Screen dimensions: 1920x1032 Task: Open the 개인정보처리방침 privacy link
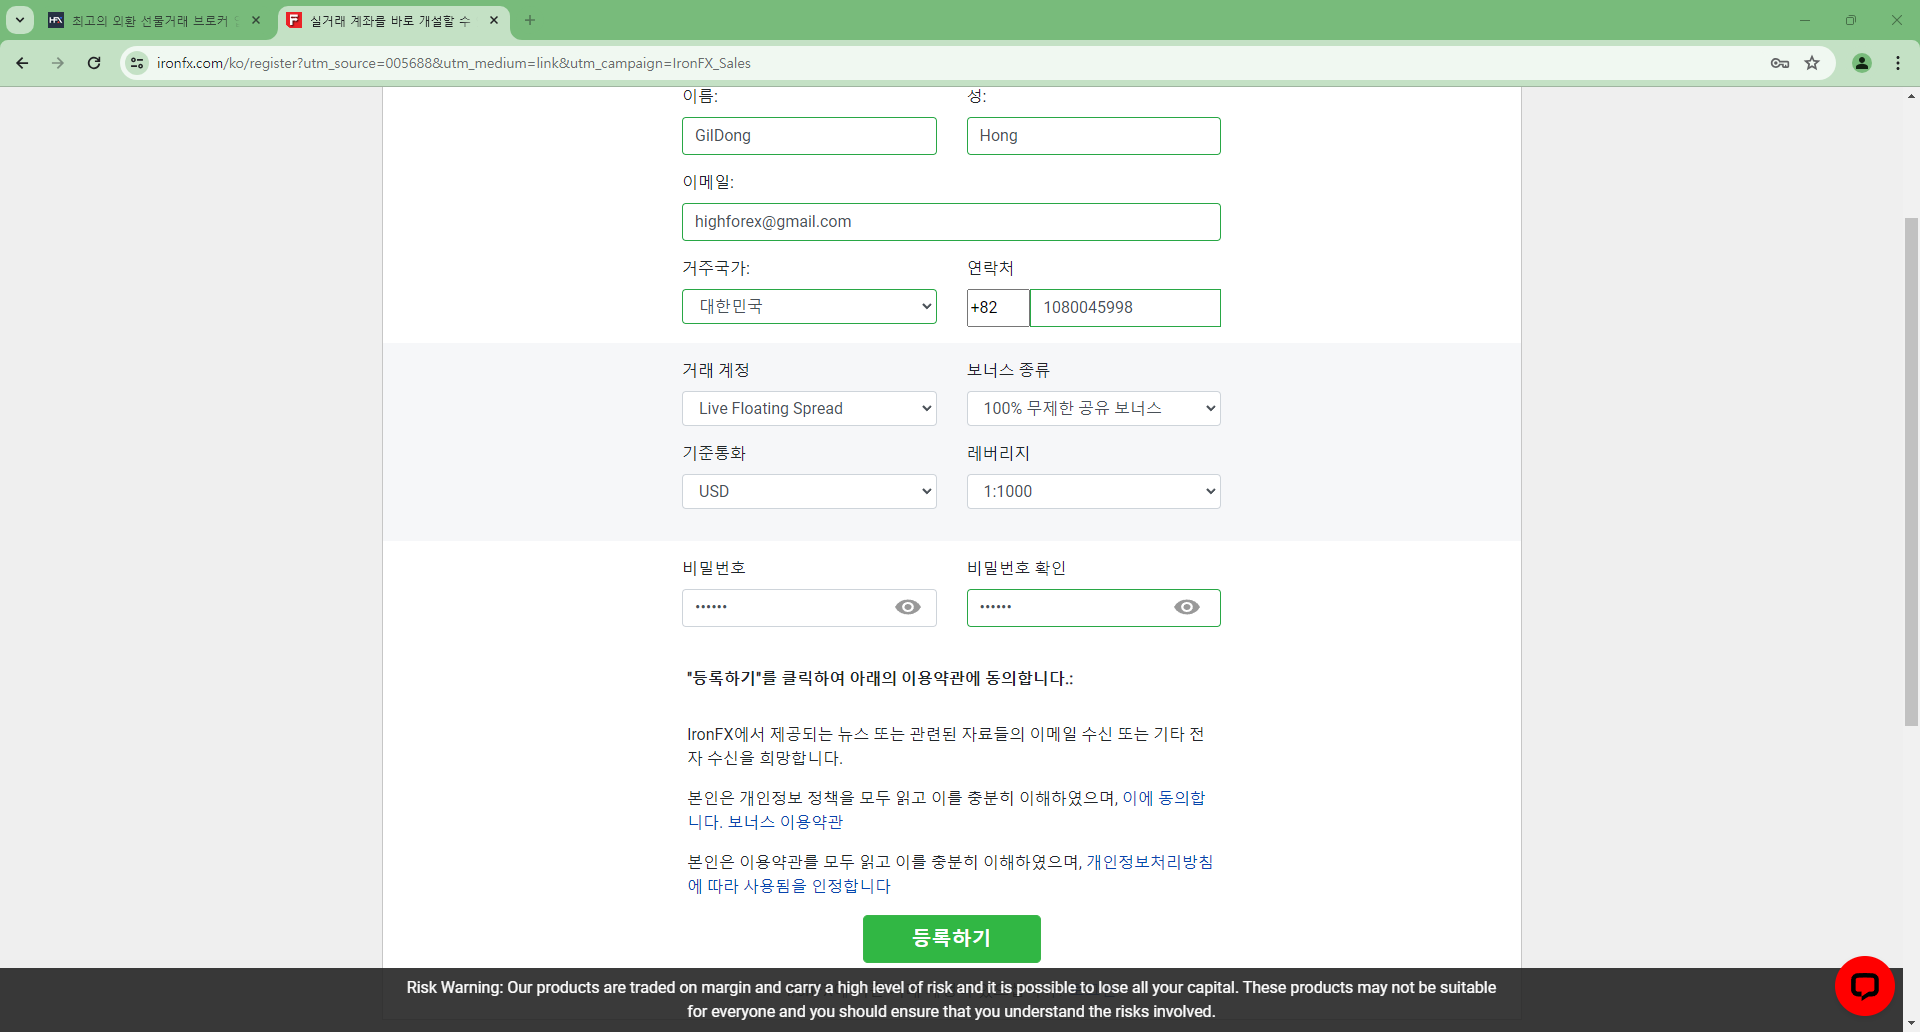1149,861
